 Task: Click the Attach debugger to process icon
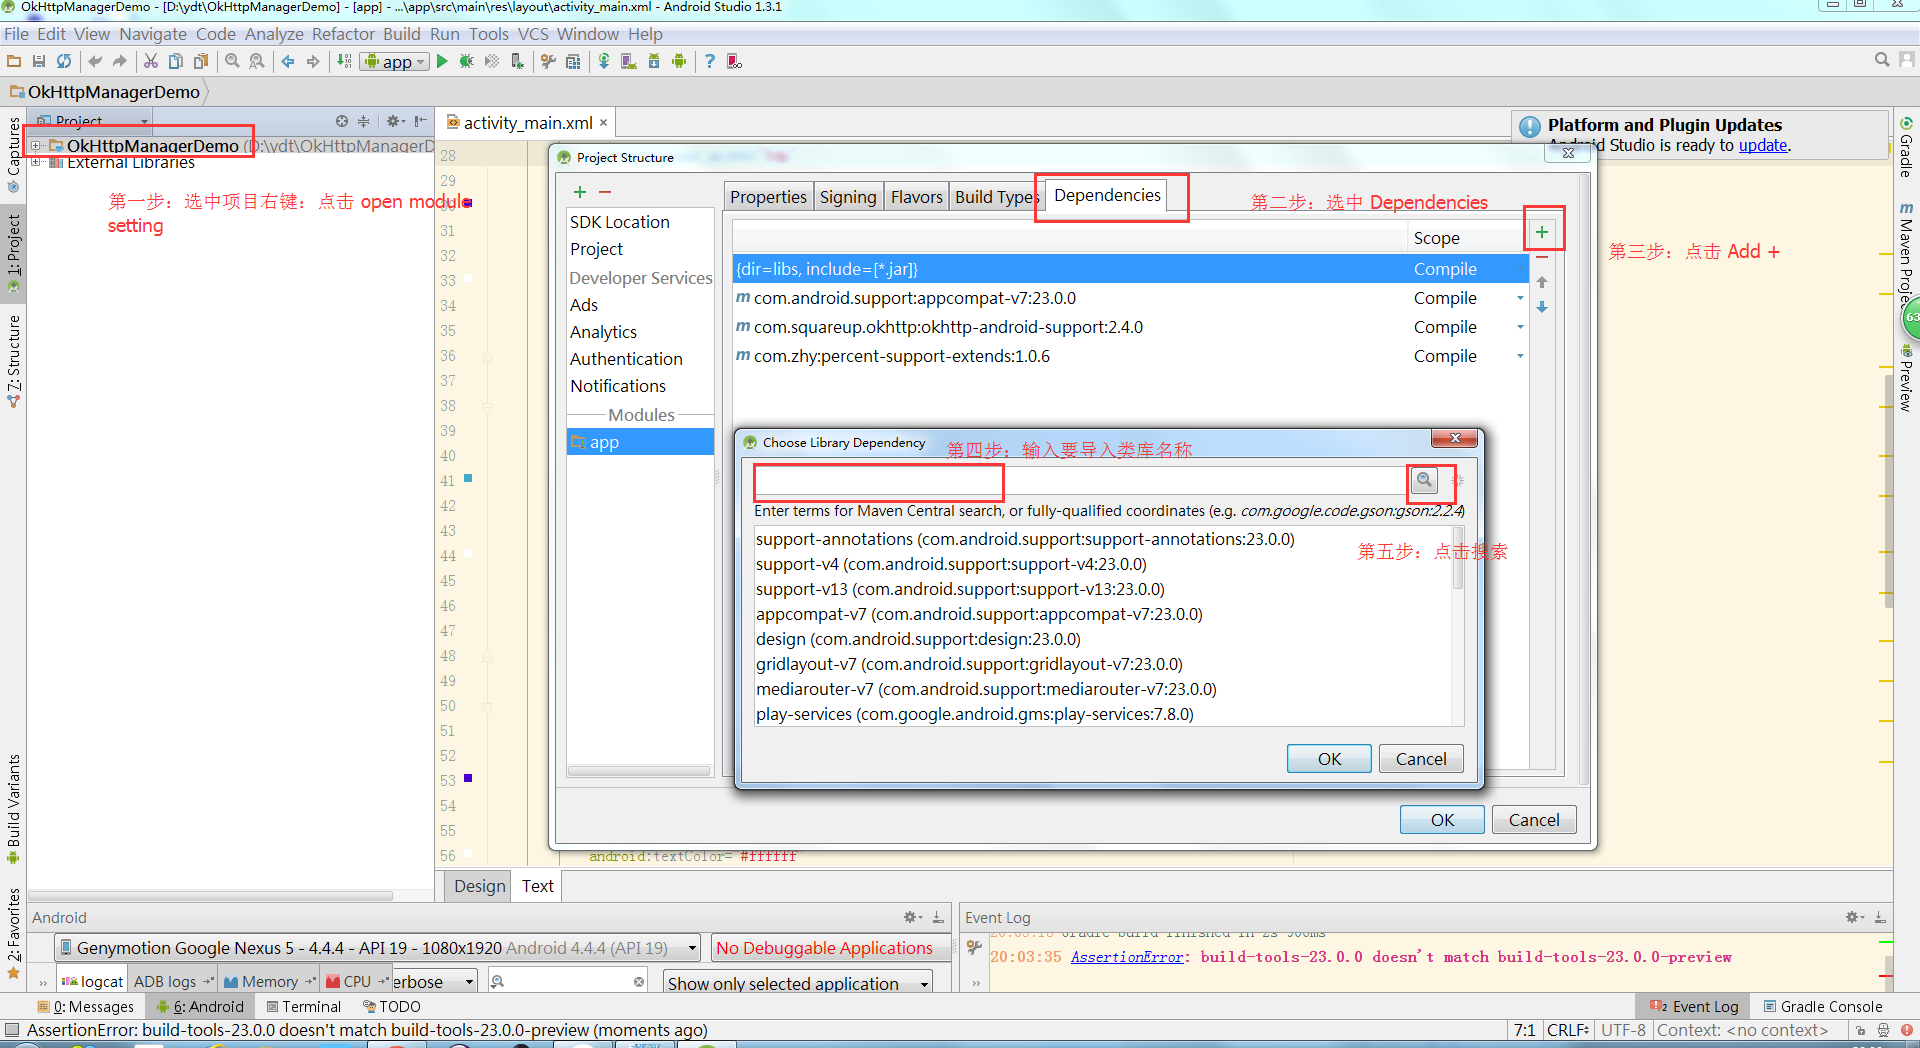tap(517, 61)
